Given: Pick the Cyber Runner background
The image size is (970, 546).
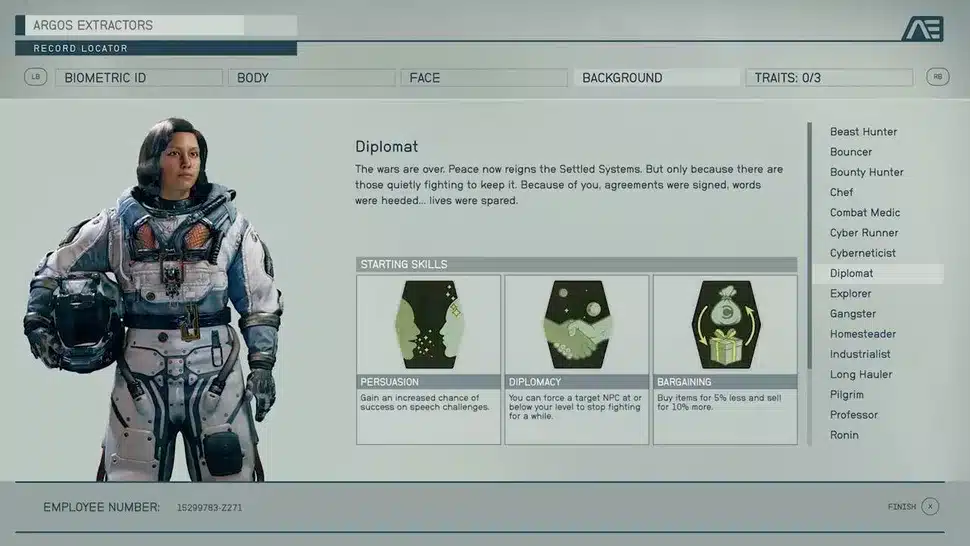Looking at the screenshot, I should pos(863,233).
